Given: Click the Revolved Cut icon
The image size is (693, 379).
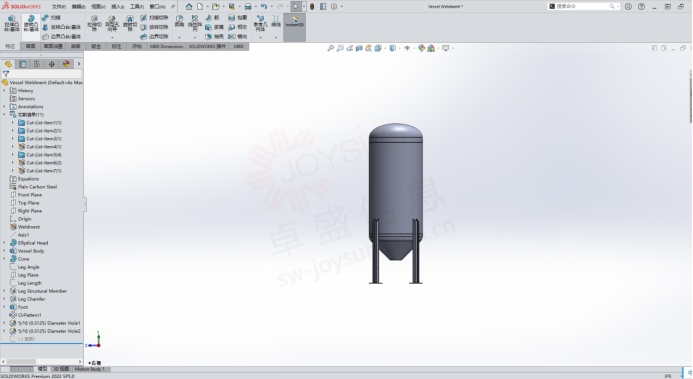Looking at the screenshot, I should point(130,24).
